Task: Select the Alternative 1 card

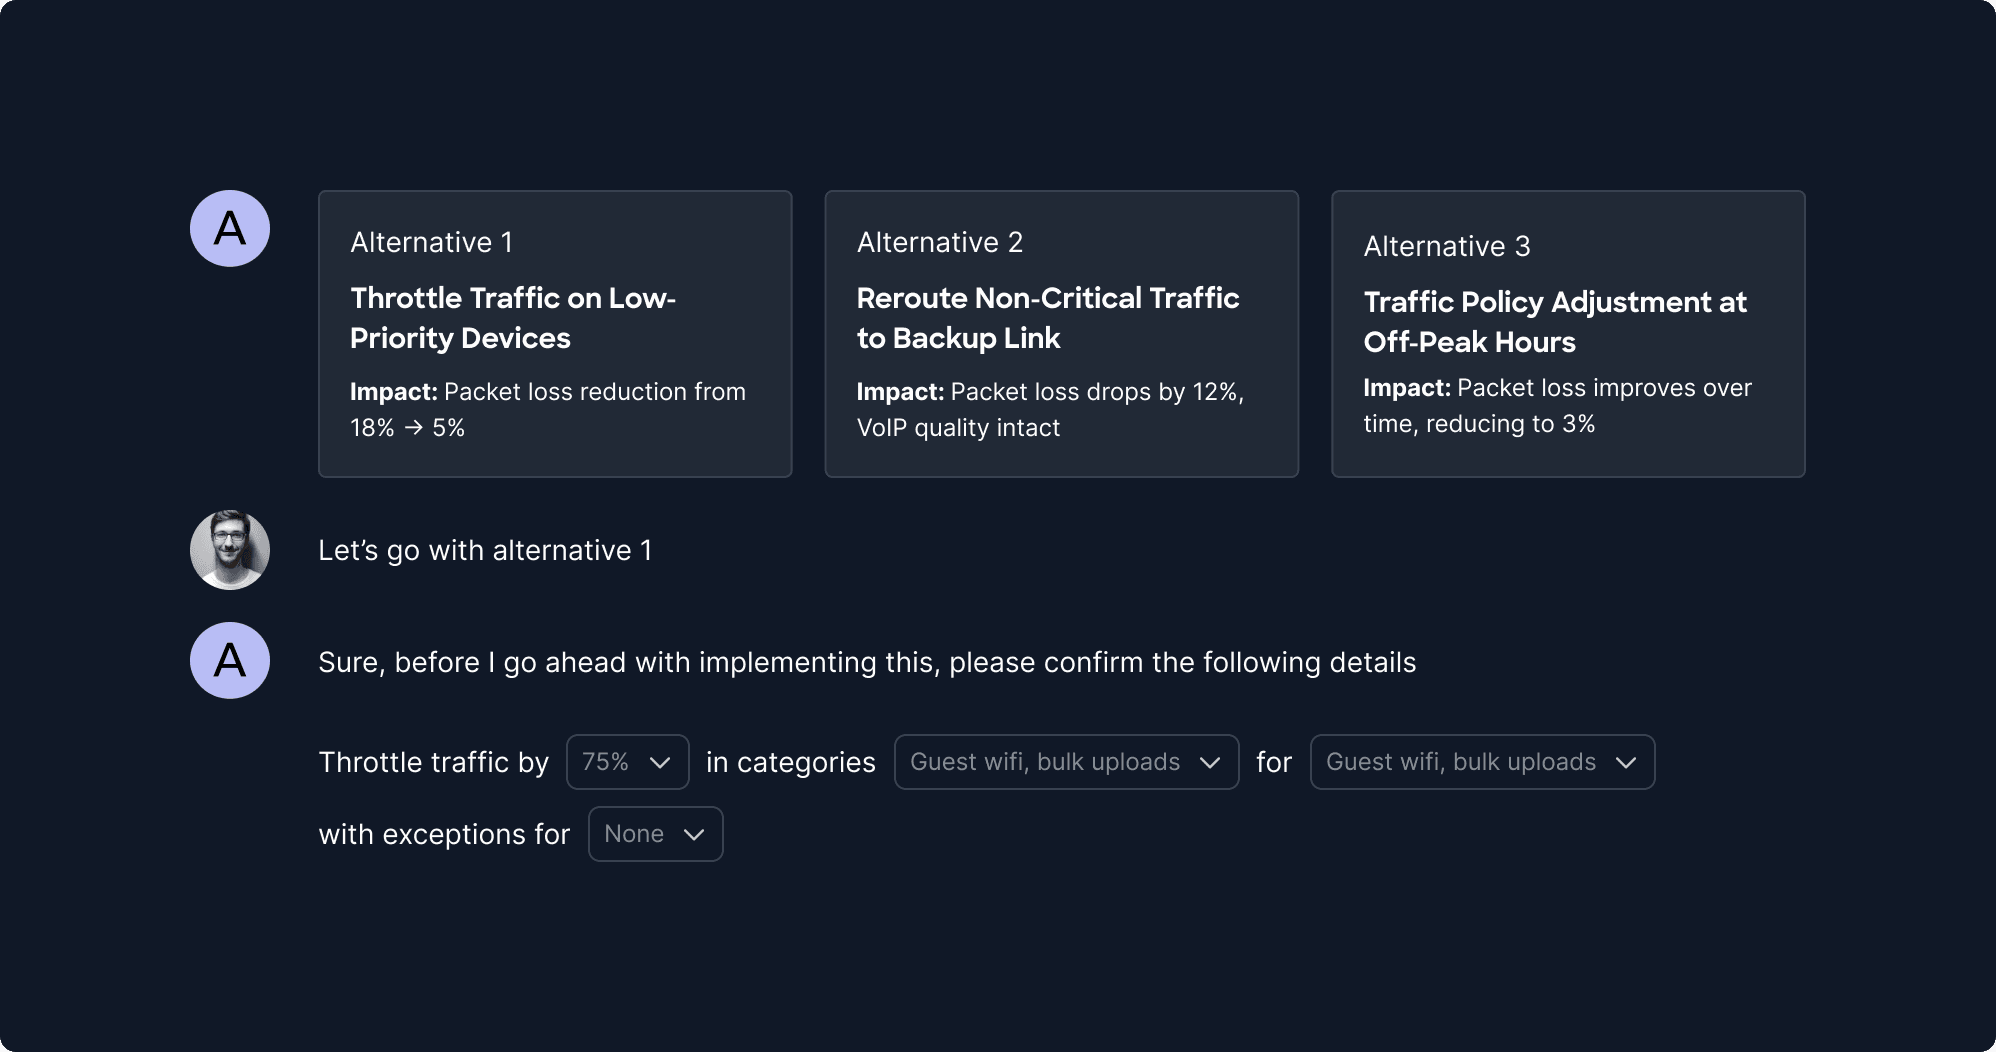Action: click(555, 334)
